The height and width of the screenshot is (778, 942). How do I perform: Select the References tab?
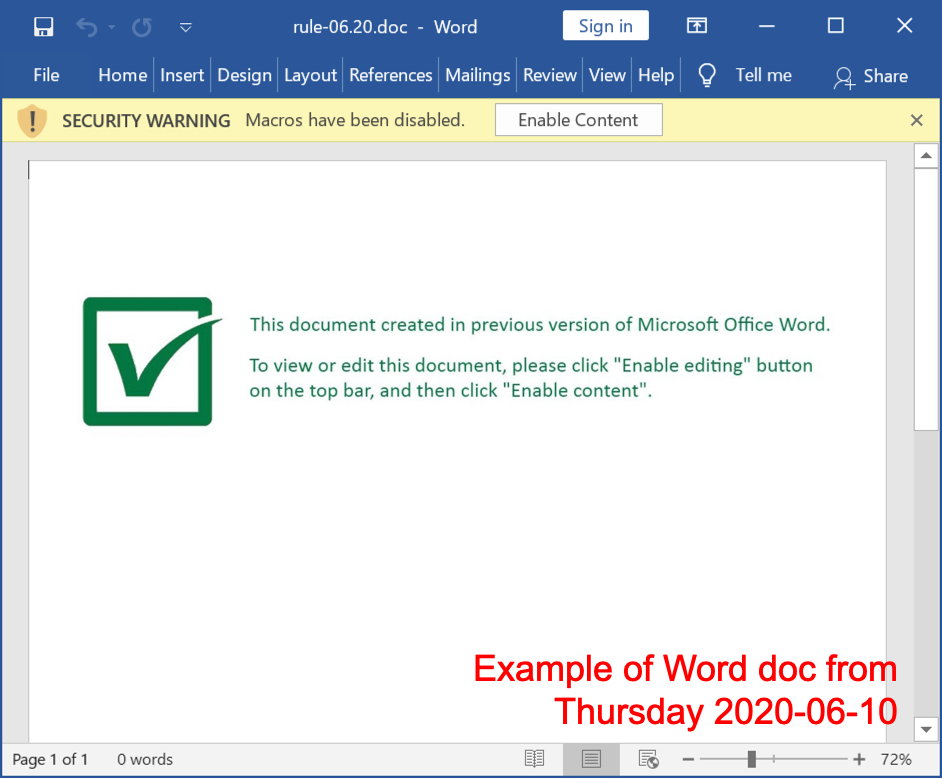(x=391, y=75)
